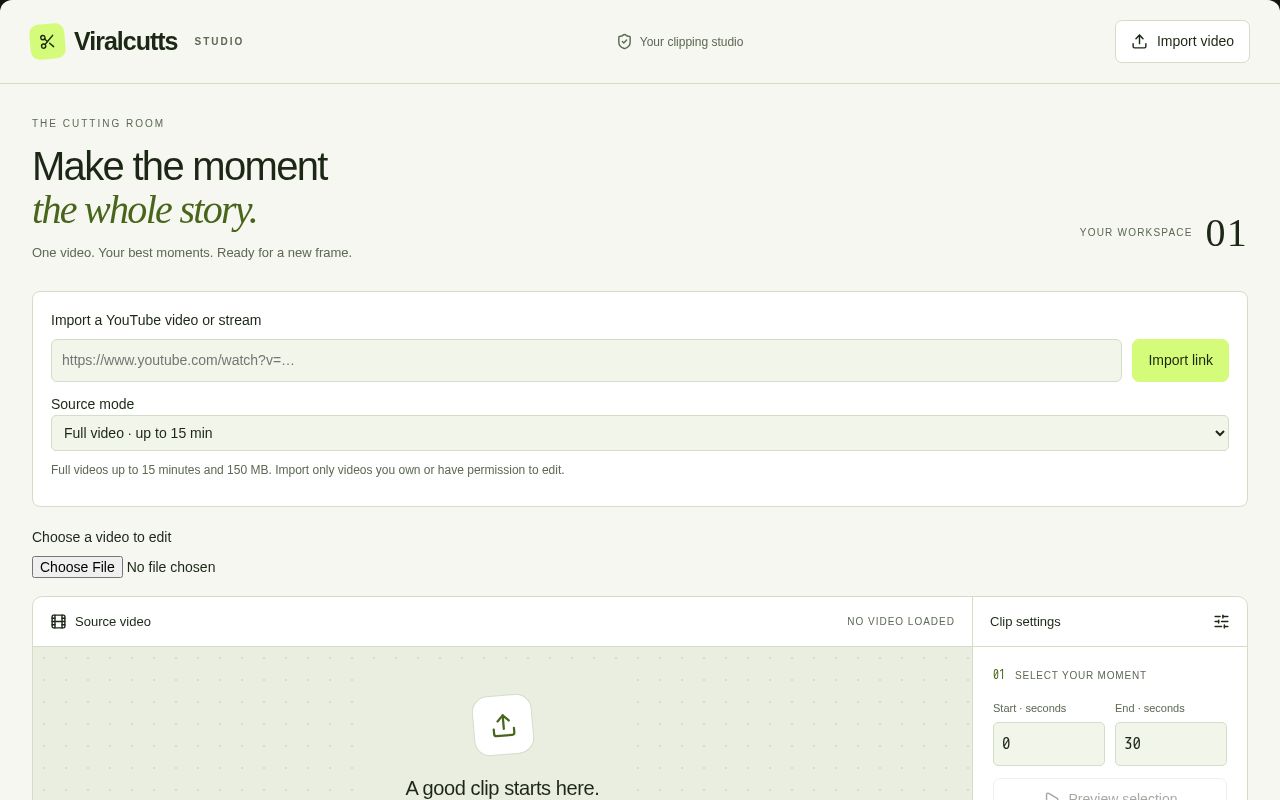
Task: Click the 'Full videos up to 15 minutes' help text
Action: 308,470
